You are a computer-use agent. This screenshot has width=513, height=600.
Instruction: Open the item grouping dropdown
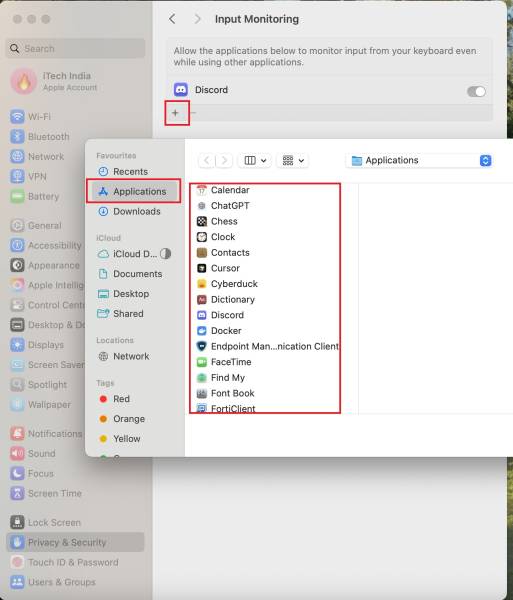[x=293, y=160]
